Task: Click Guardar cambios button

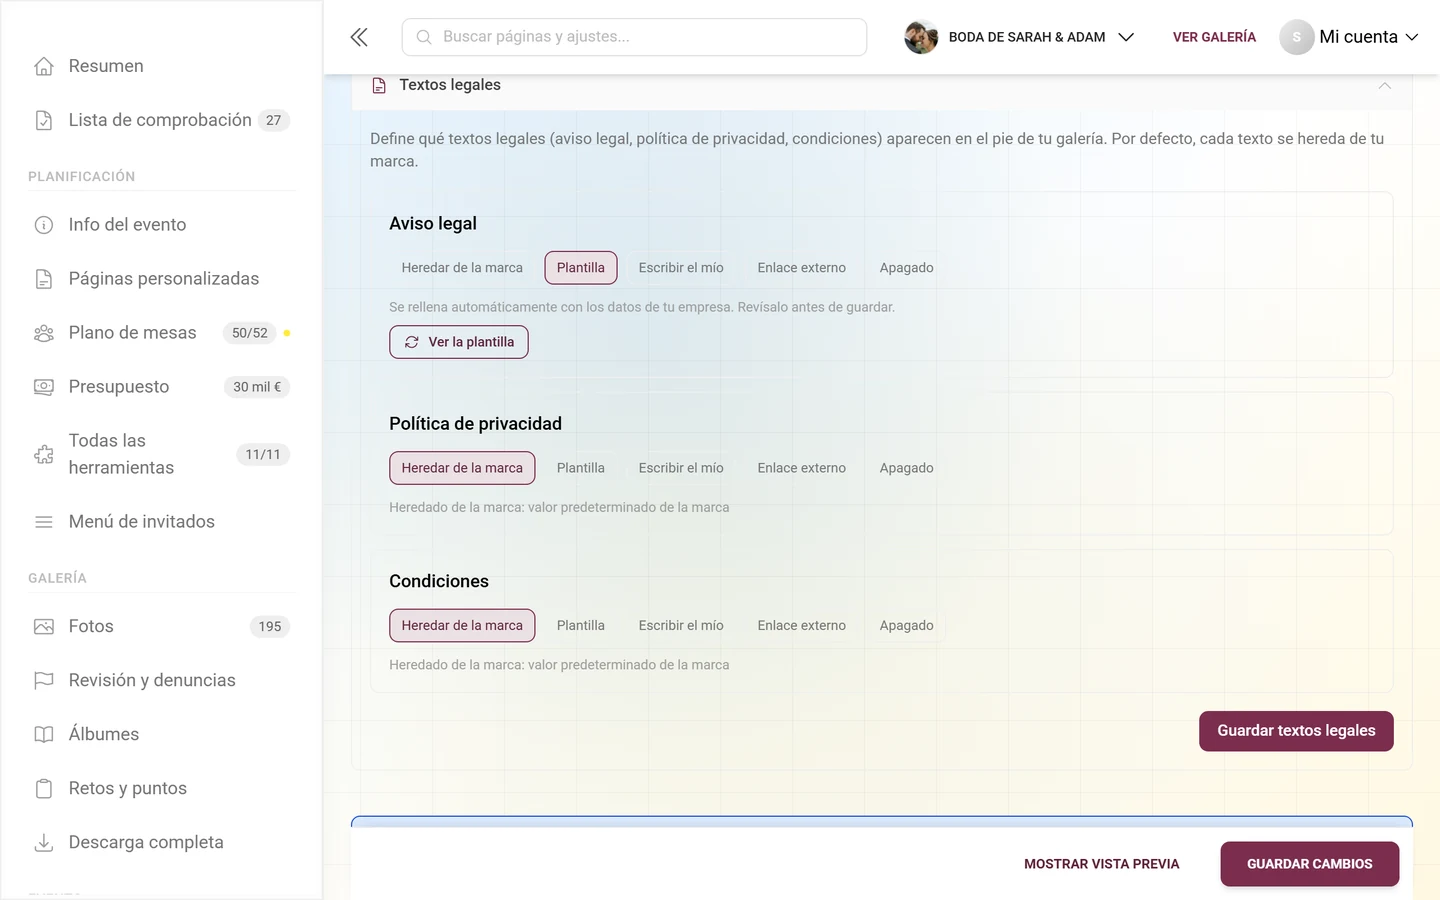Action: [1310, 864]
